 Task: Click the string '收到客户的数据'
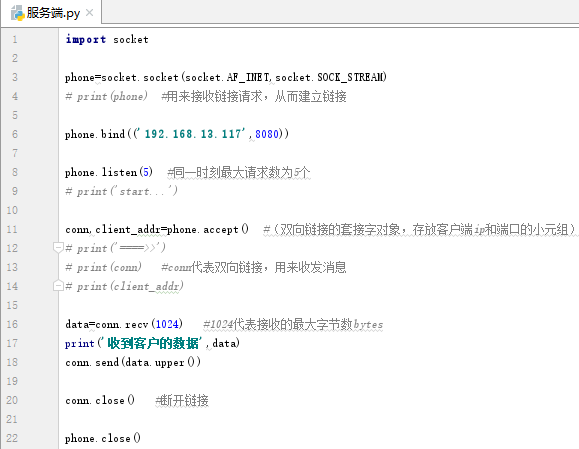[x=153, y=343]
